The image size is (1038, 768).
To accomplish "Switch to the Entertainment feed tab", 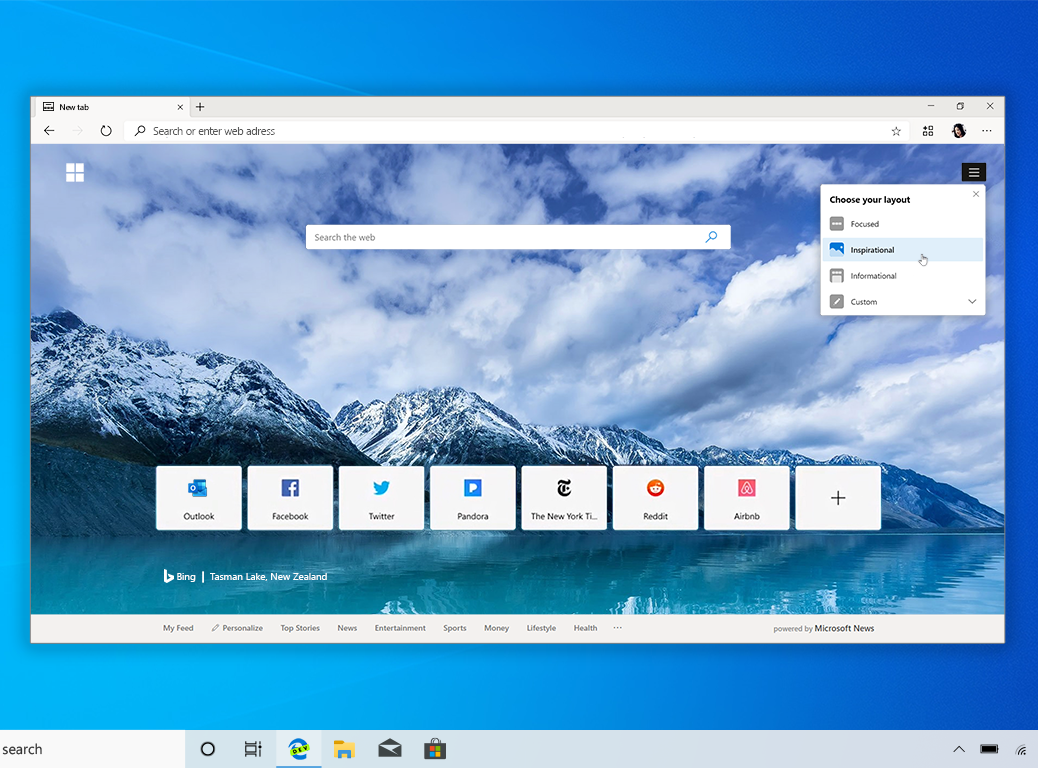I will pyautogui.click(x=400, y=628).
